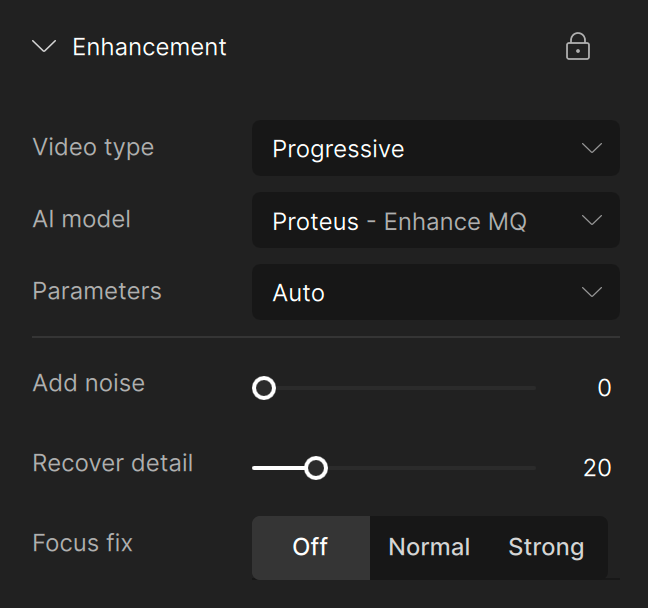648x608 pixels.
Task: Click the Recover detail slider track
Action: 440,468
